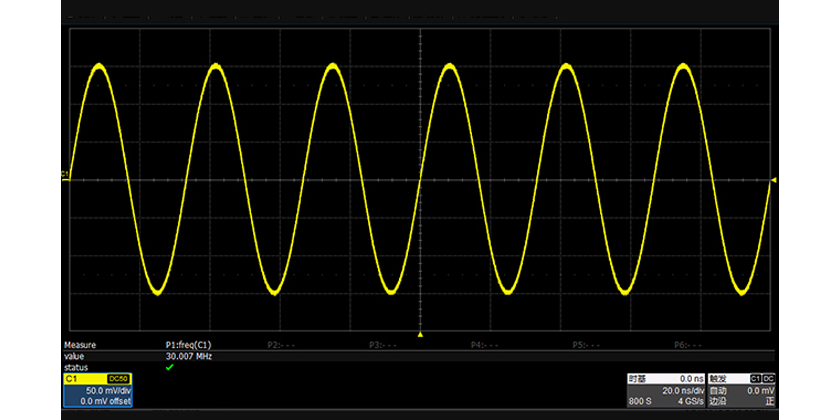The image size is (840, 420).
Task: Select the P1:freq(C1) measurement column
Action: [188, 344]
